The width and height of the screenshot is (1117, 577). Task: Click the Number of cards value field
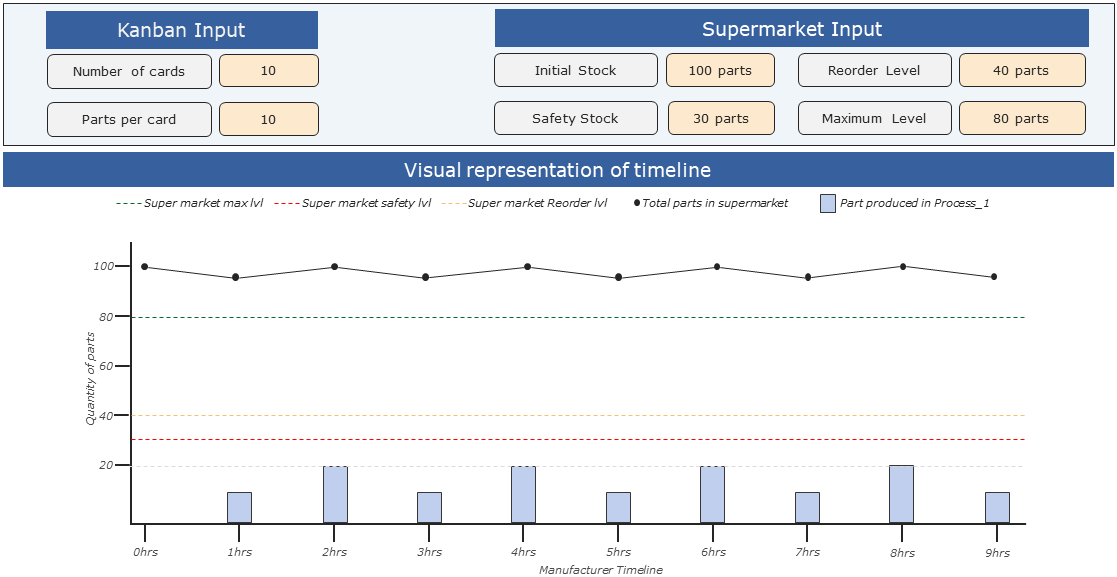coord(268,71)
